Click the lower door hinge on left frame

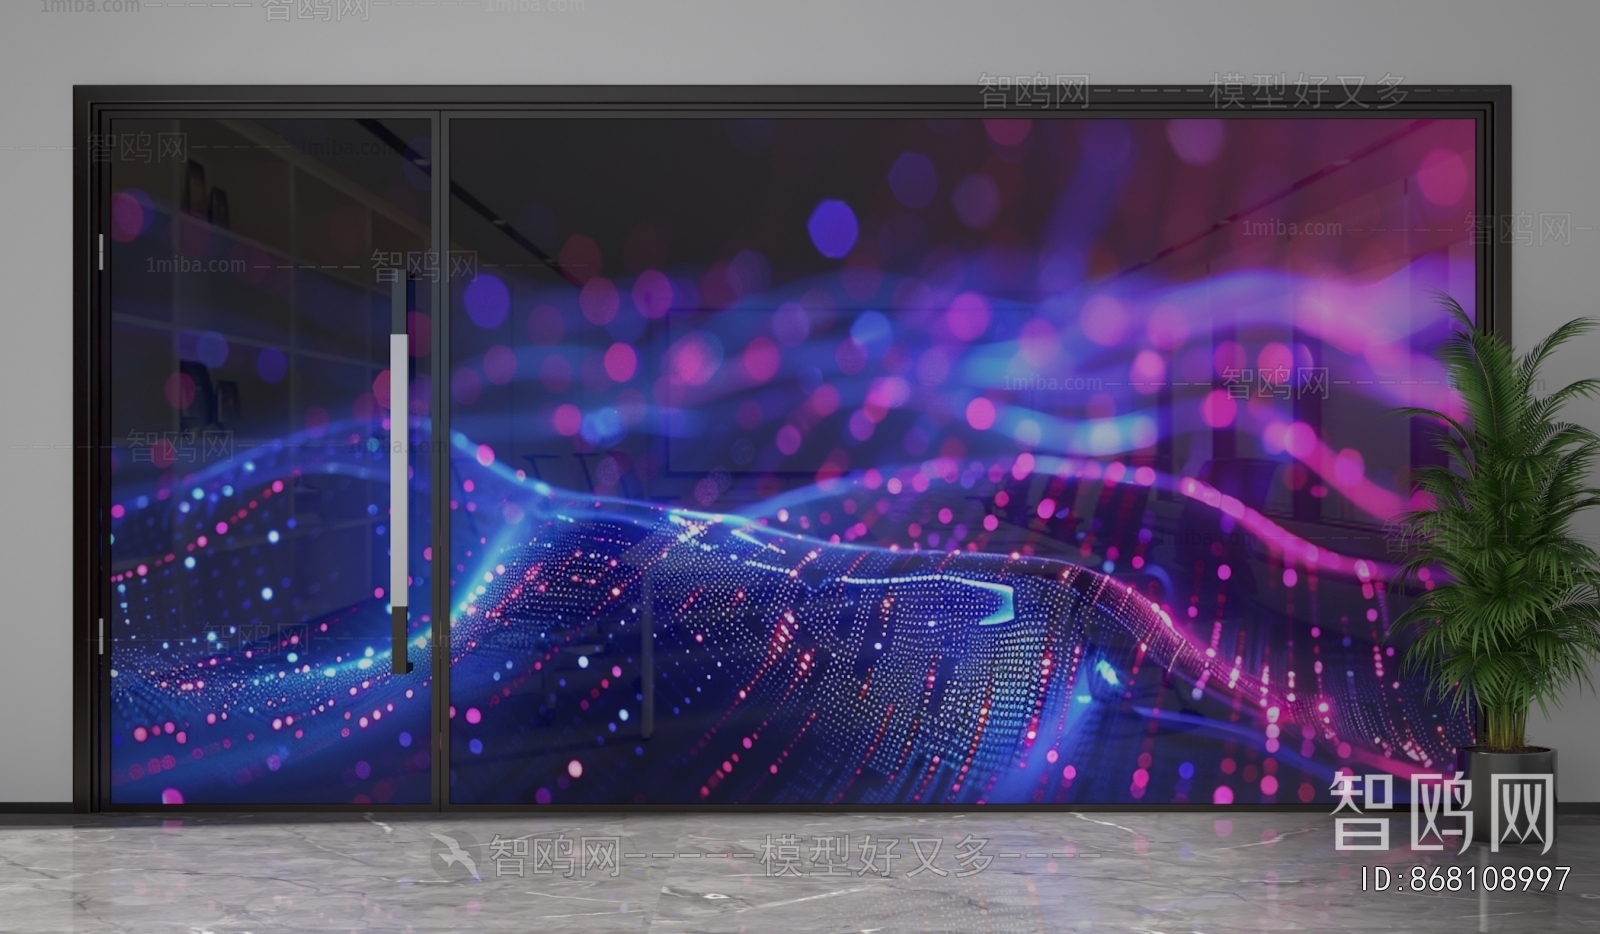(100, 636)
